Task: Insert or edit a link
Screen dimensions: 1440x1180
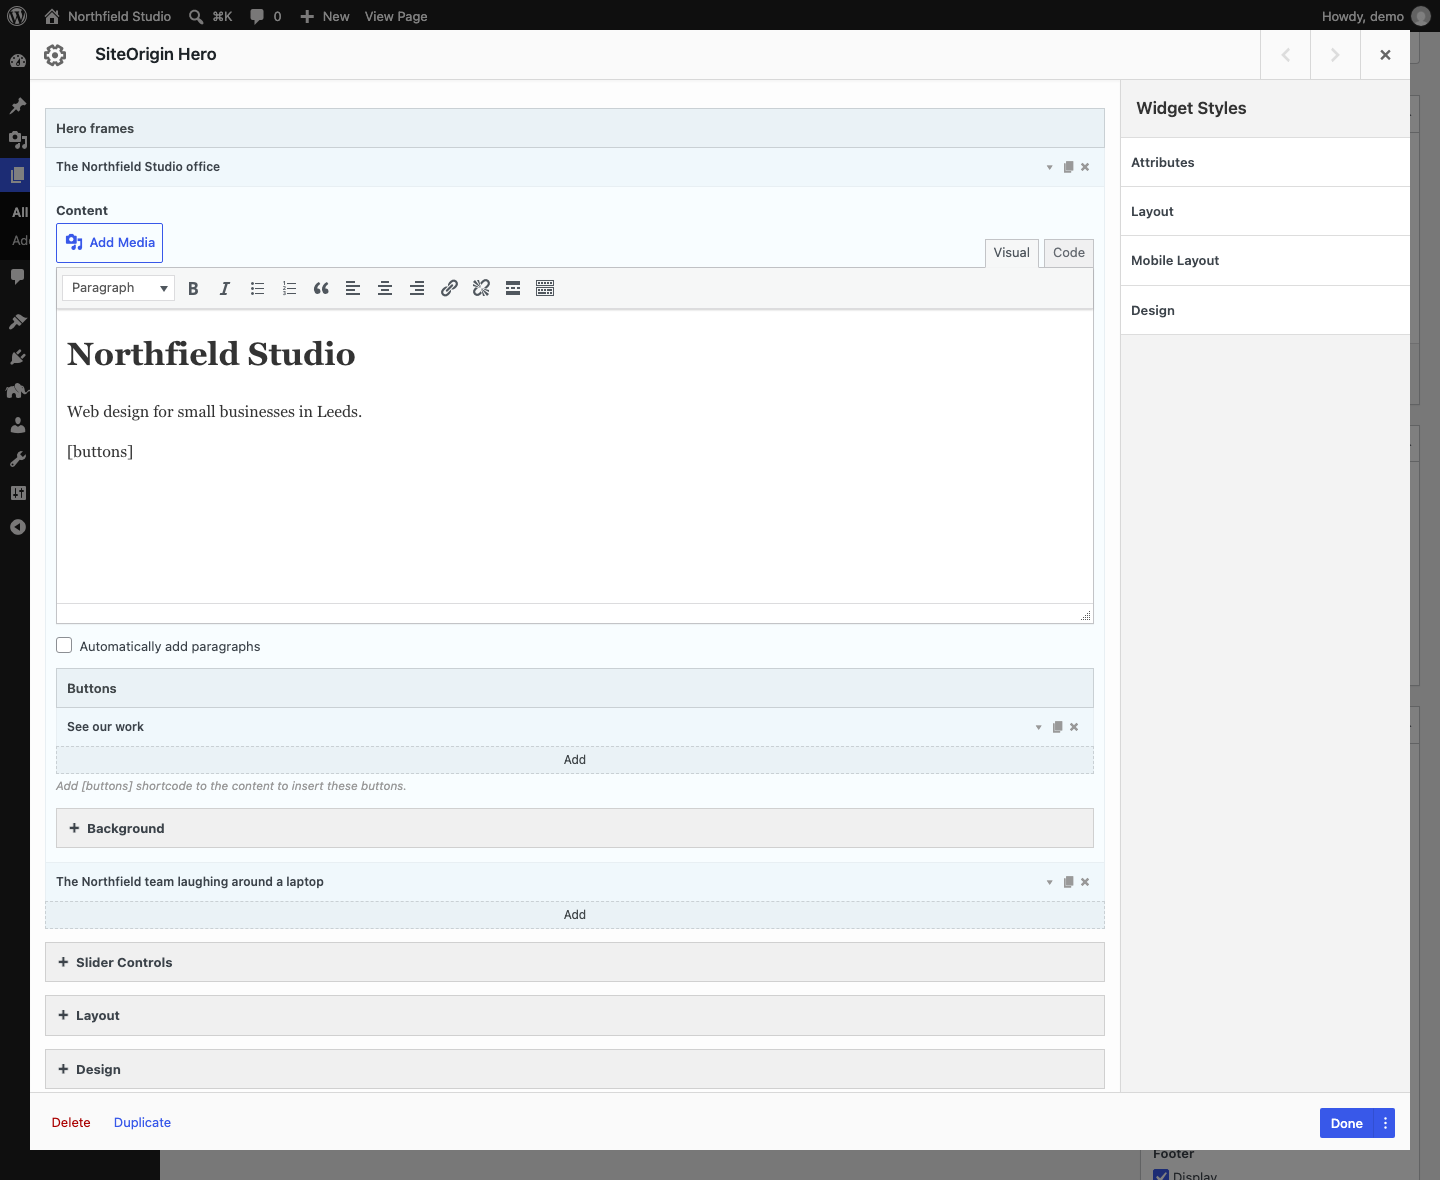Action: point(449,288)
